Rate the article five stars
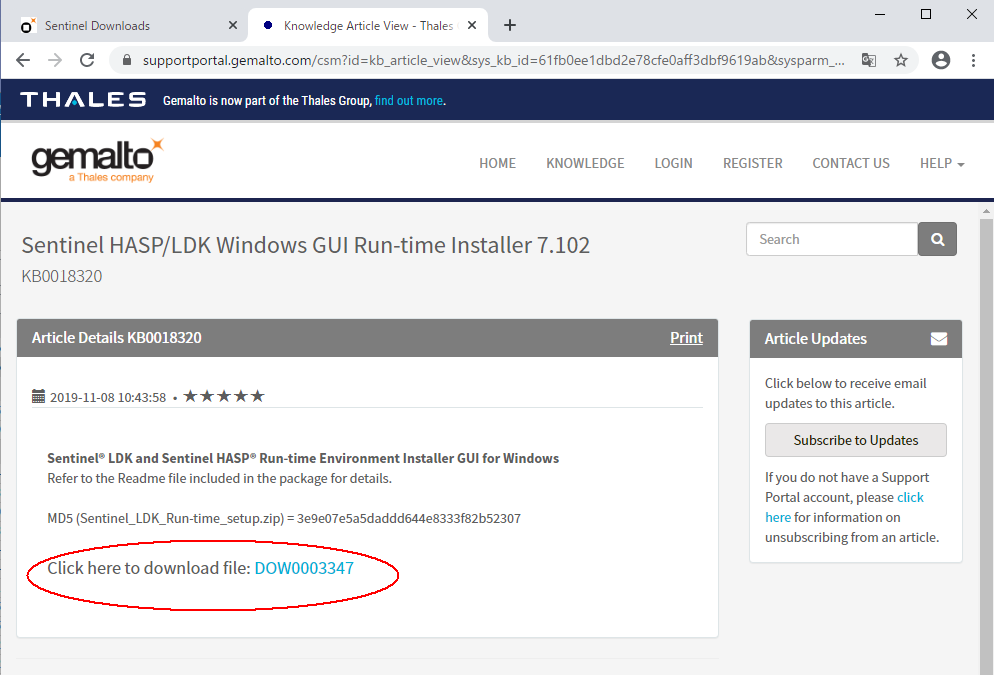The height and width of the screenshot is (675, 994). [257, 396]
